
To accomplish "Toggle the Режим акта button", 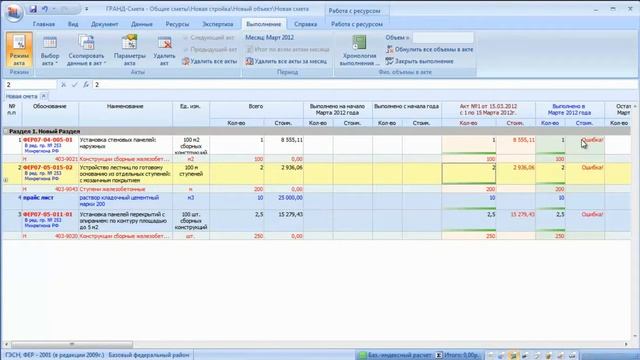I will (19, 49).
